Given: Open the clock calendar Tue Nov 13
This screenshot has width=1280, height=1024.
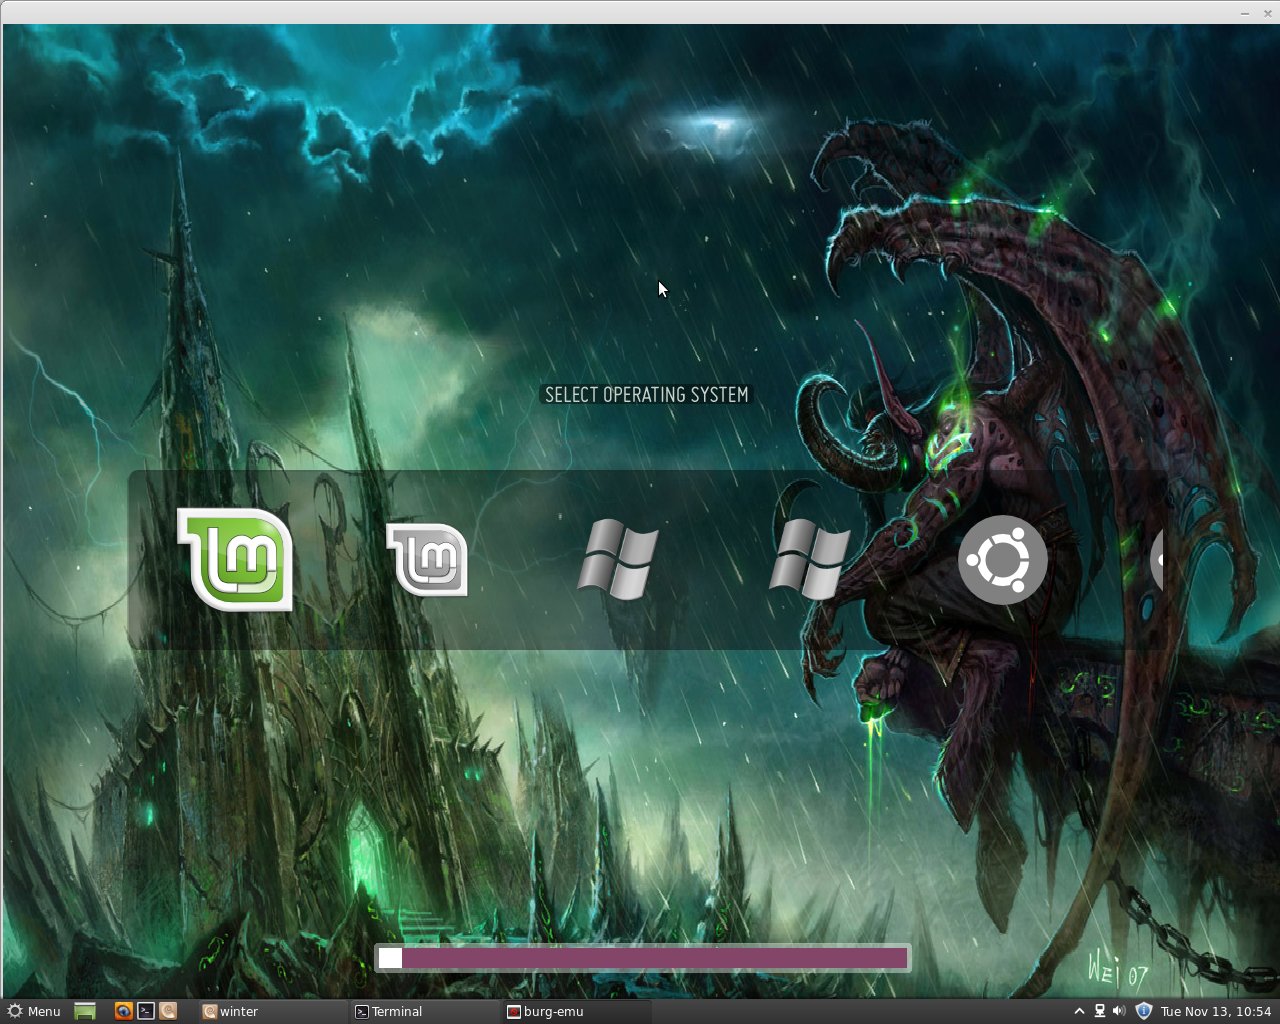Looking at the screenshot, I should point(1216,1011).
